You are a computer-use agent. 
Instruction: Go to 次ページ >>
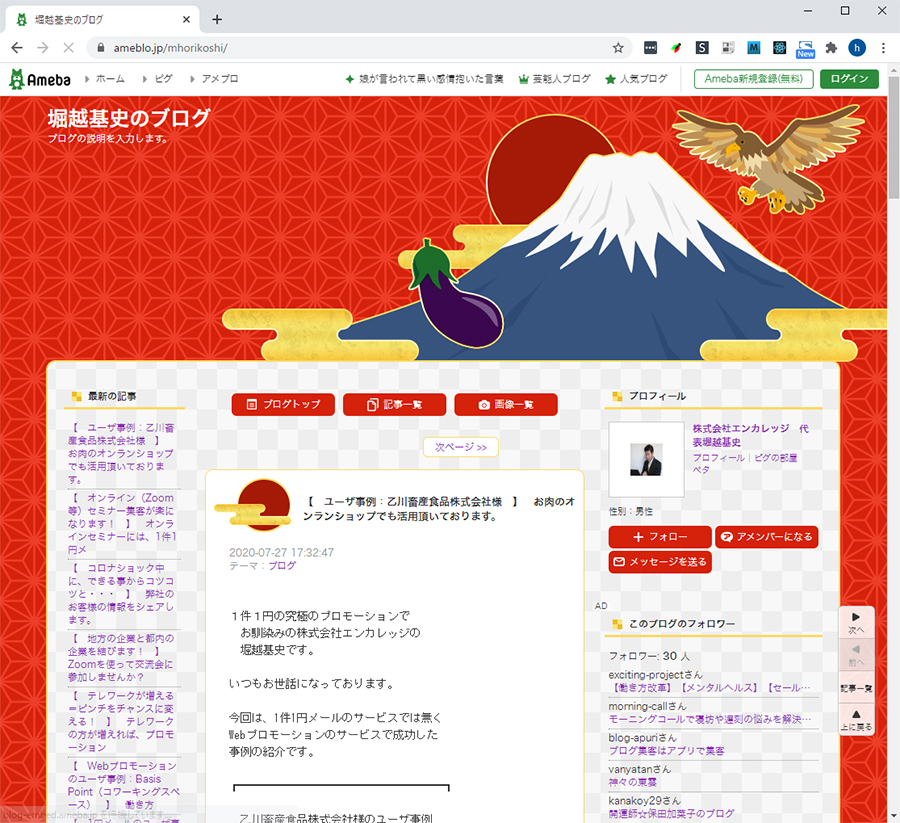click(461, 447)
